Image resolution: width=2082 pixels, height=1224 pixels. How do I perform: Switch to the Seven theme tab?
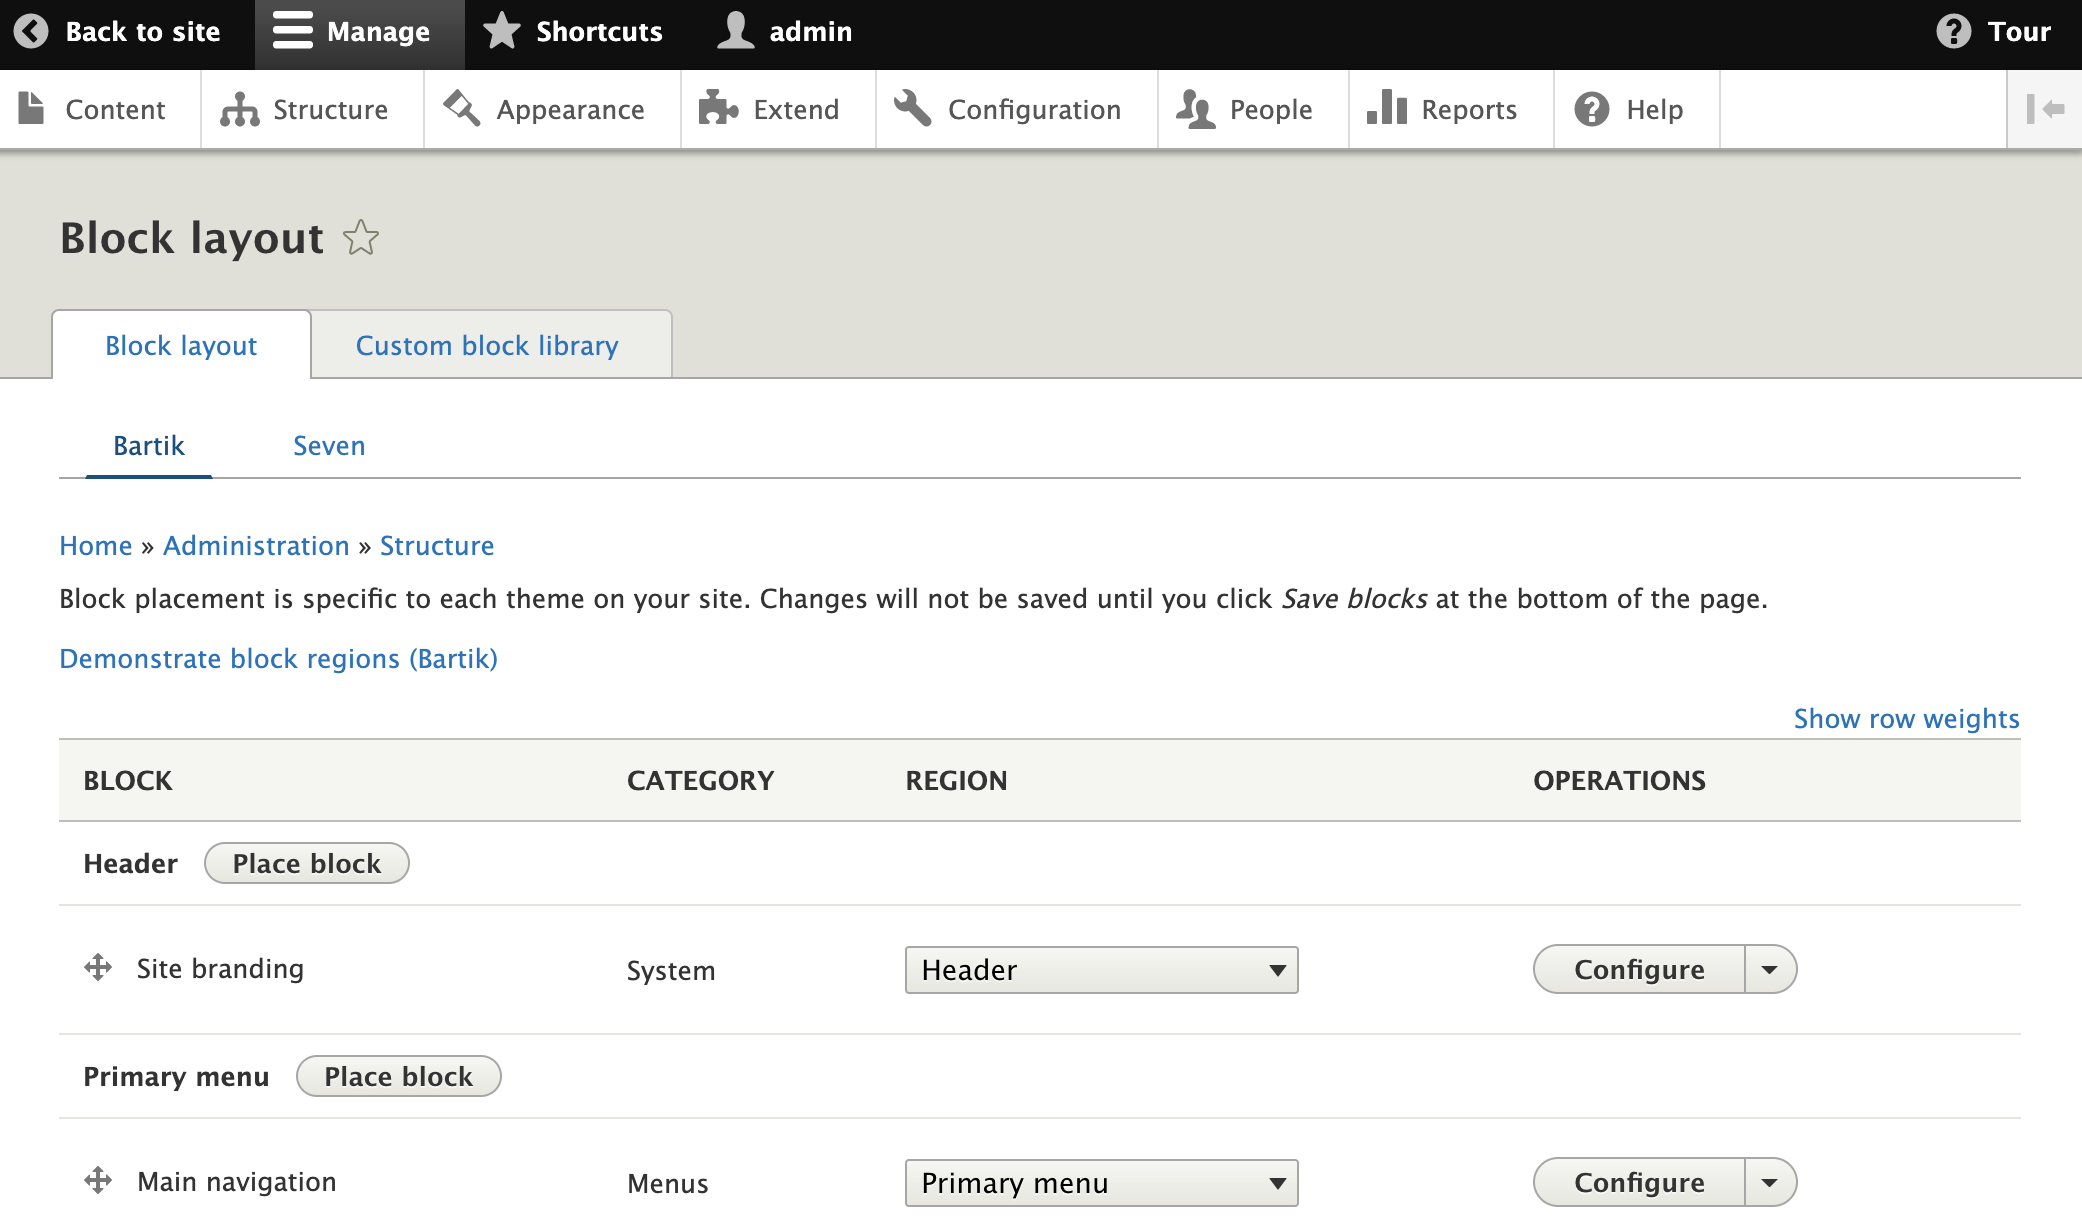[x=329, y=446]
